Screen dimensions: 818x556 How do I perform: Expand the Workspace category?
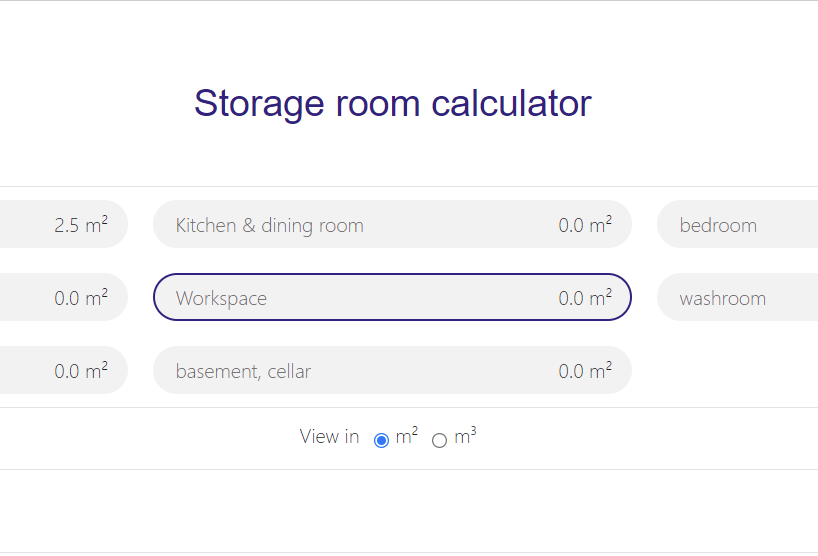(x=392, y=297)
